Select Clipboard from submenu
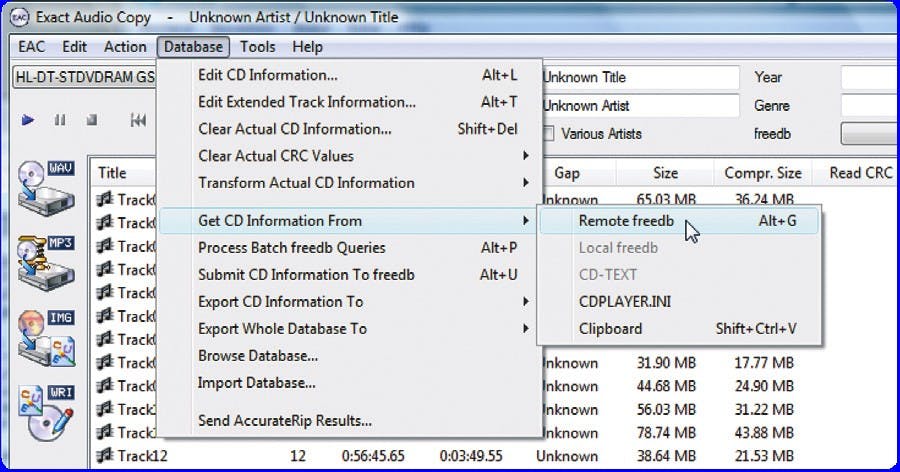 [679, 329]
